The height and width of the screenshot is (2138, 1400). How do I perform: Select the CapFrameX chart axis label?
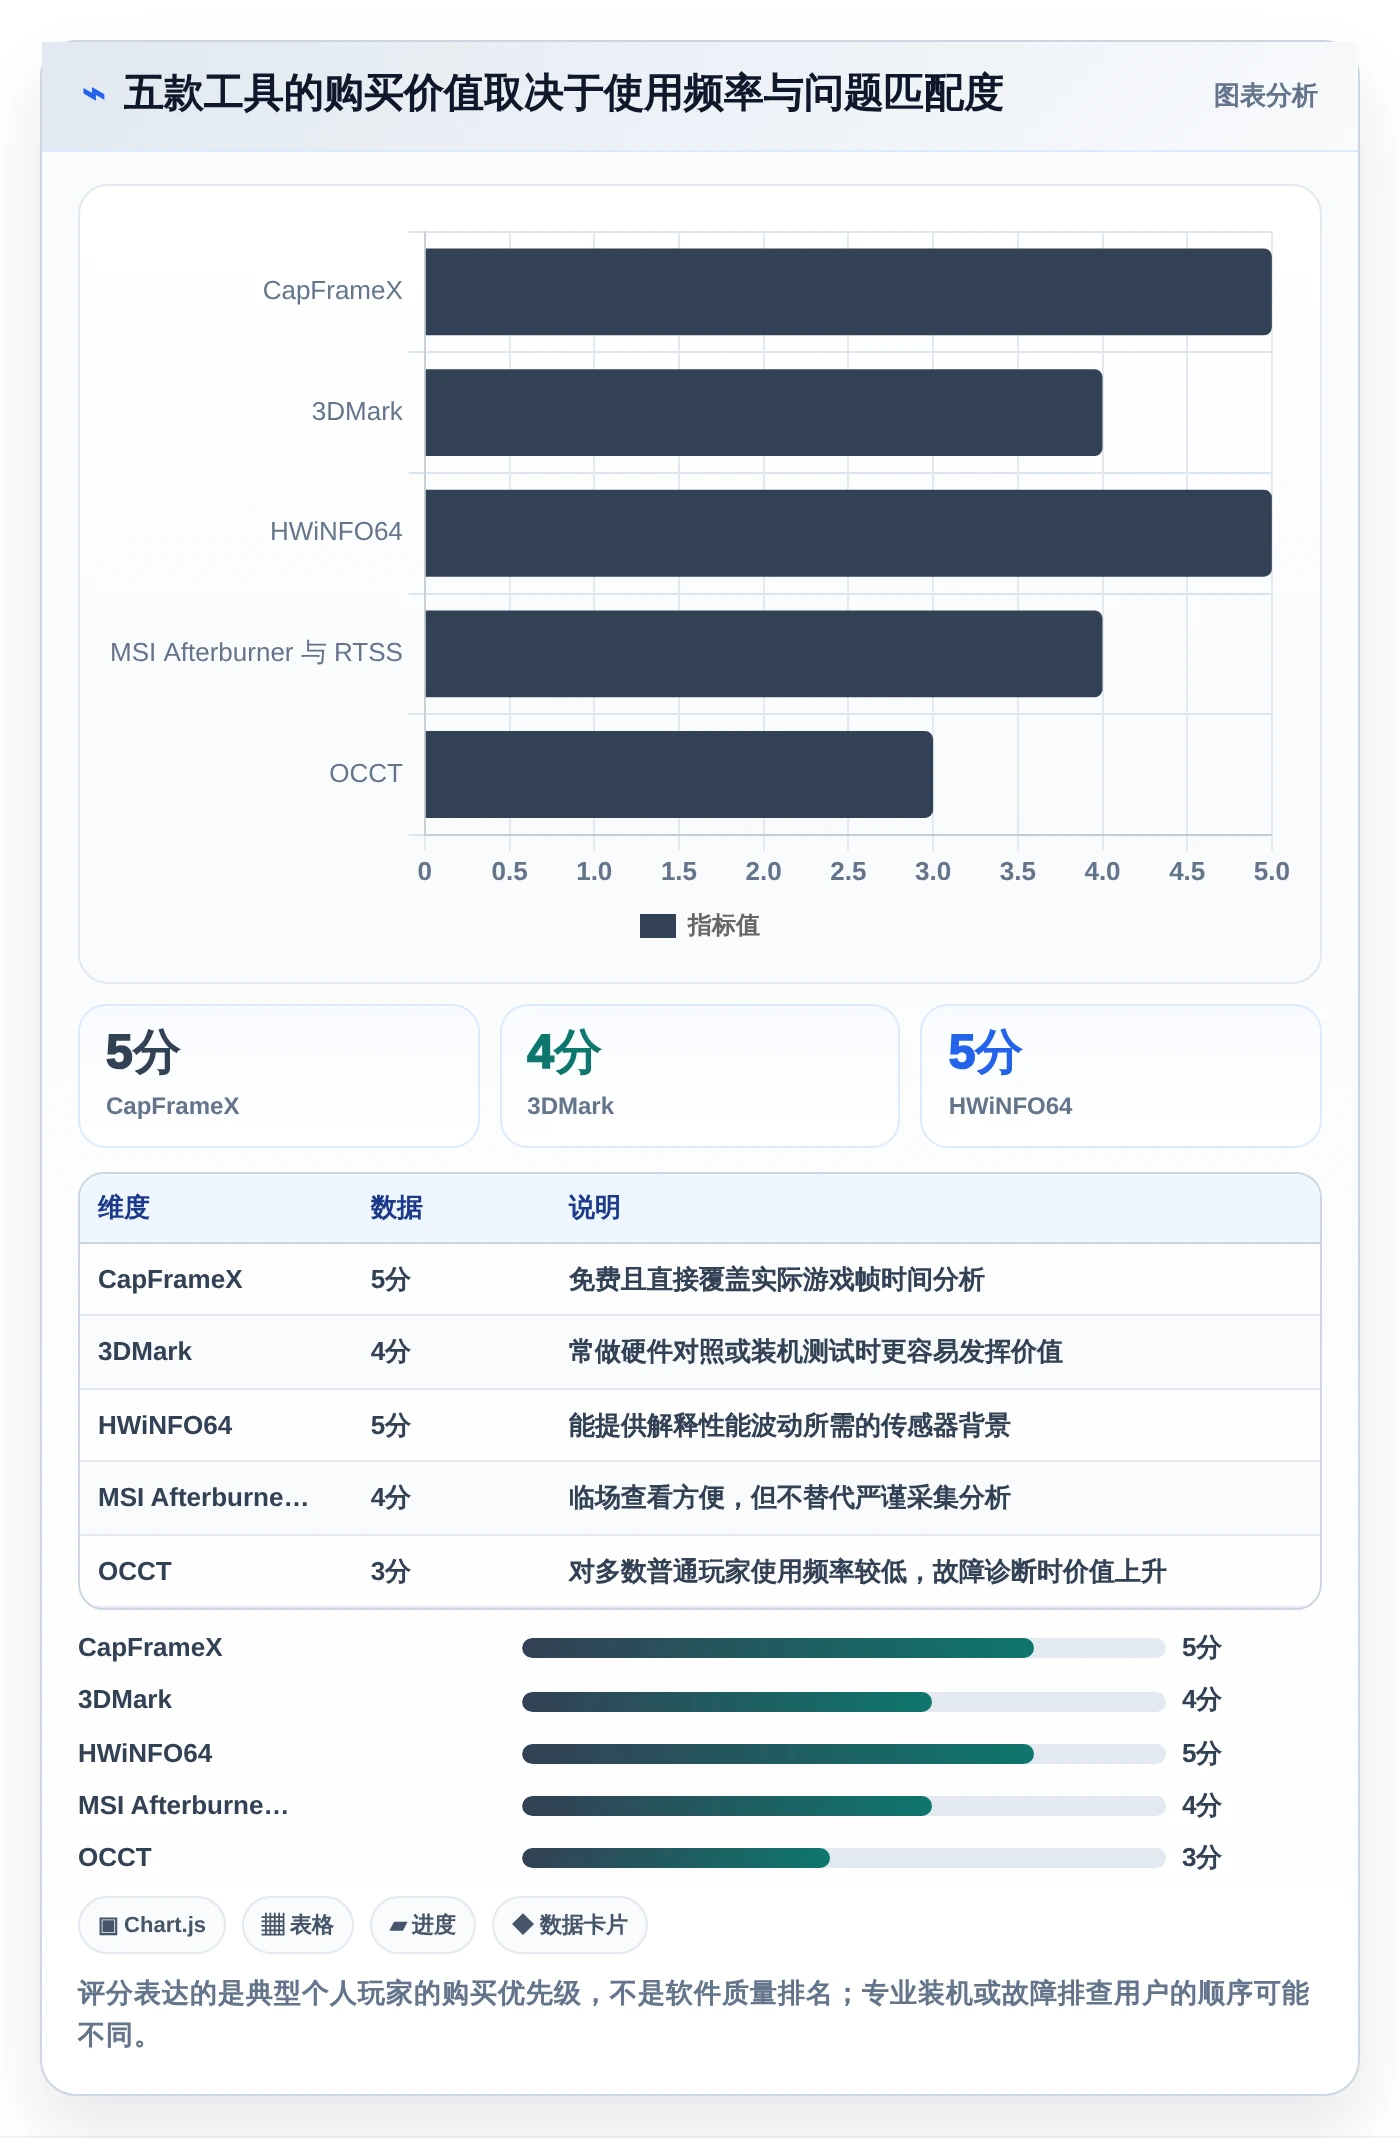(x=332, y=291)
